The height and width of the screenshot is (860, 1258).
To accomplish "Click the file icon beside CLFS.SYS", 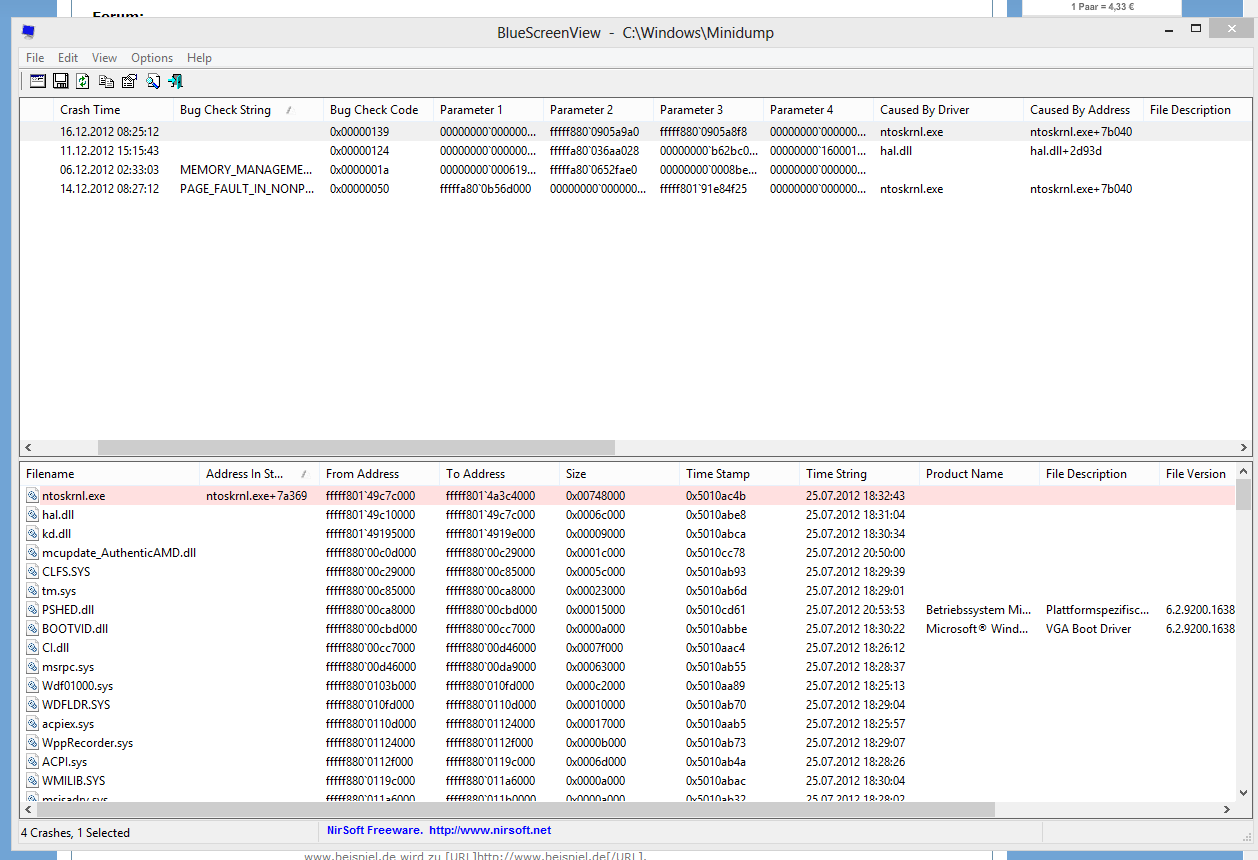I will 33,571.
